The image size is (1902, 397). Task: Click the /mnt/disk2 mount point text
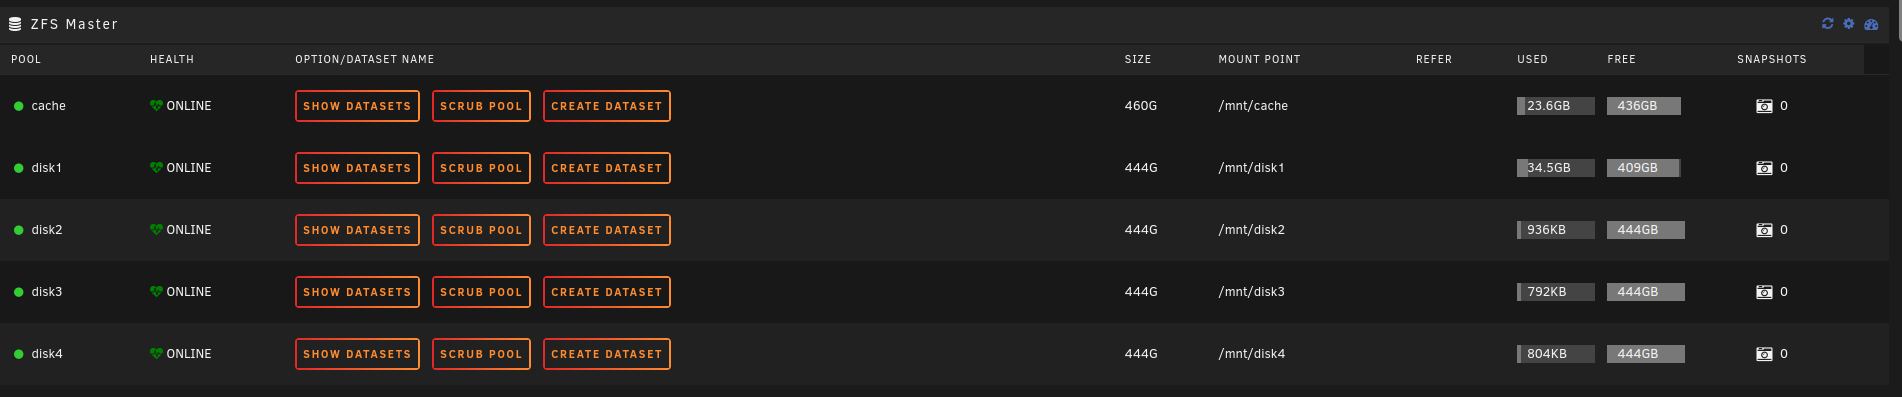pyautogui.click(x=1251, y=230)
